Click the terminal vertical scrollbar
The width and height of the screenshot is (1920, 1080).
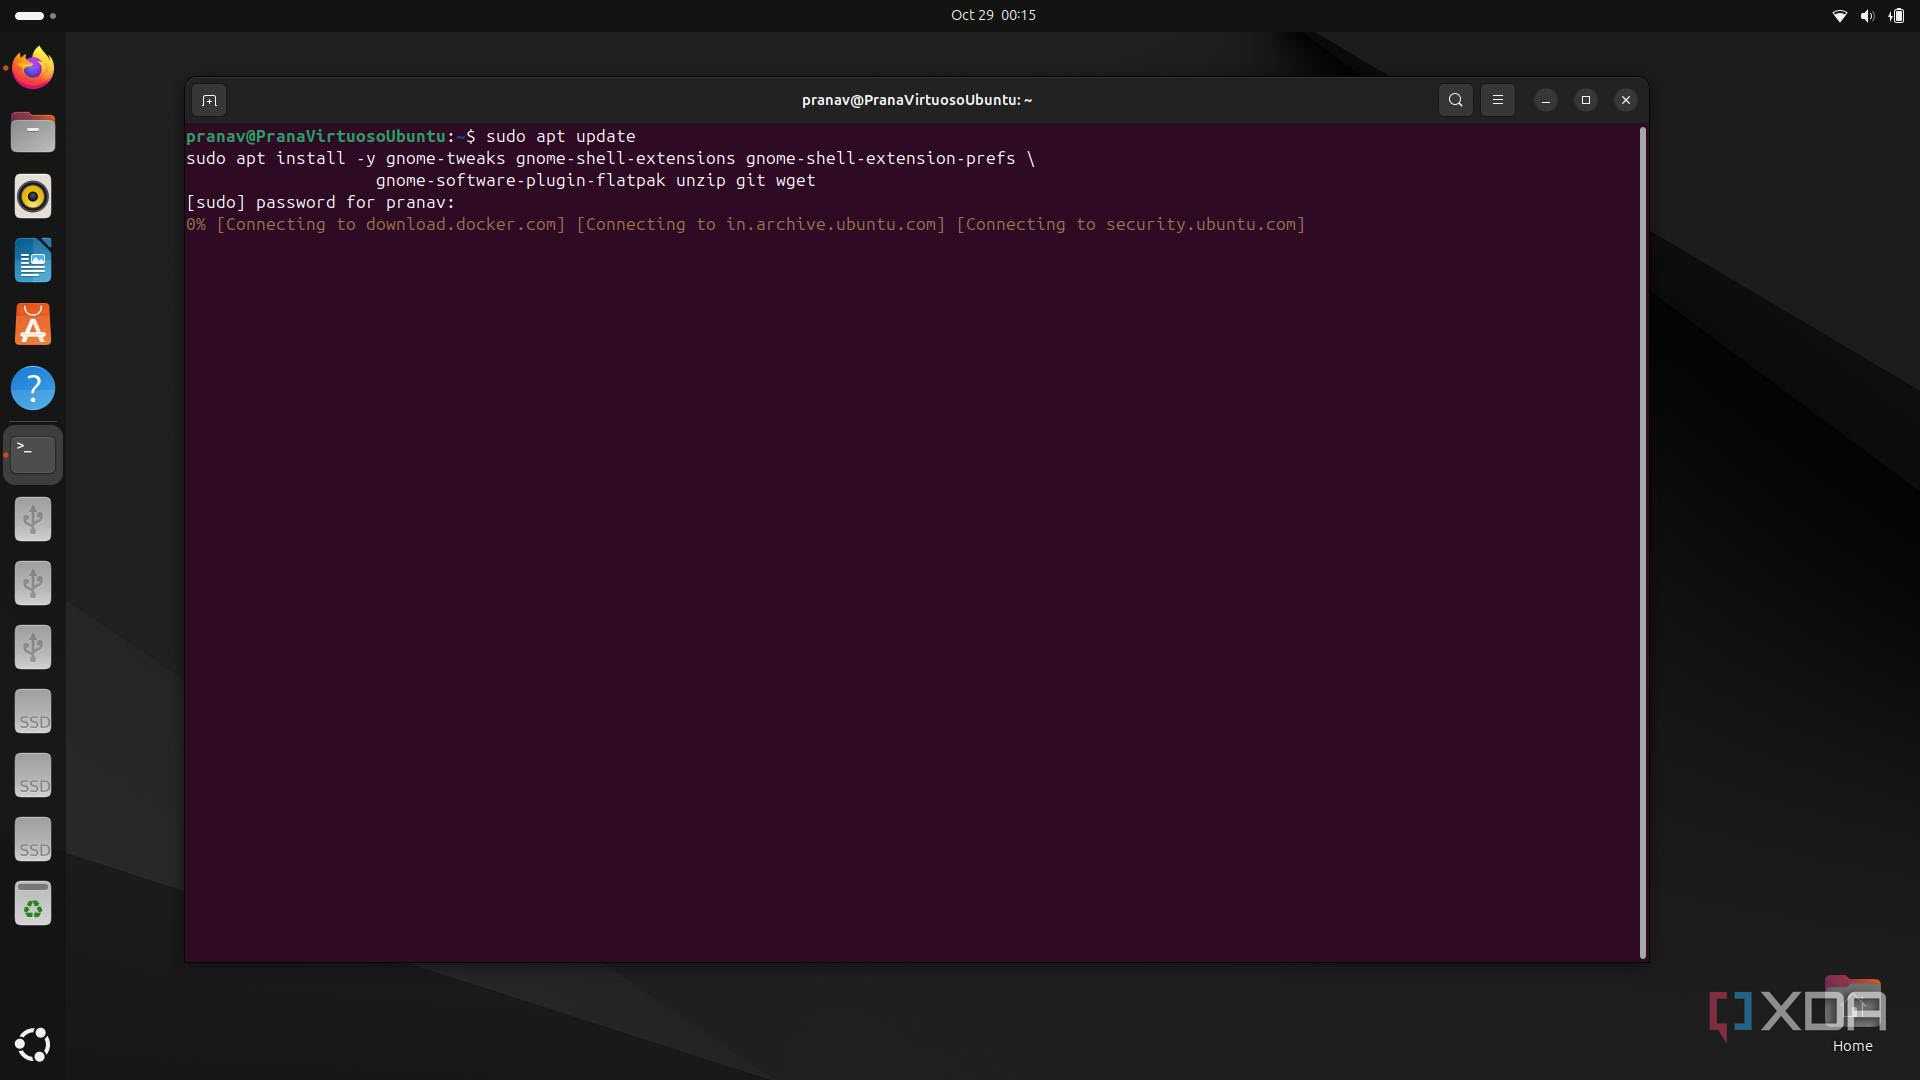coord(1642,542)
